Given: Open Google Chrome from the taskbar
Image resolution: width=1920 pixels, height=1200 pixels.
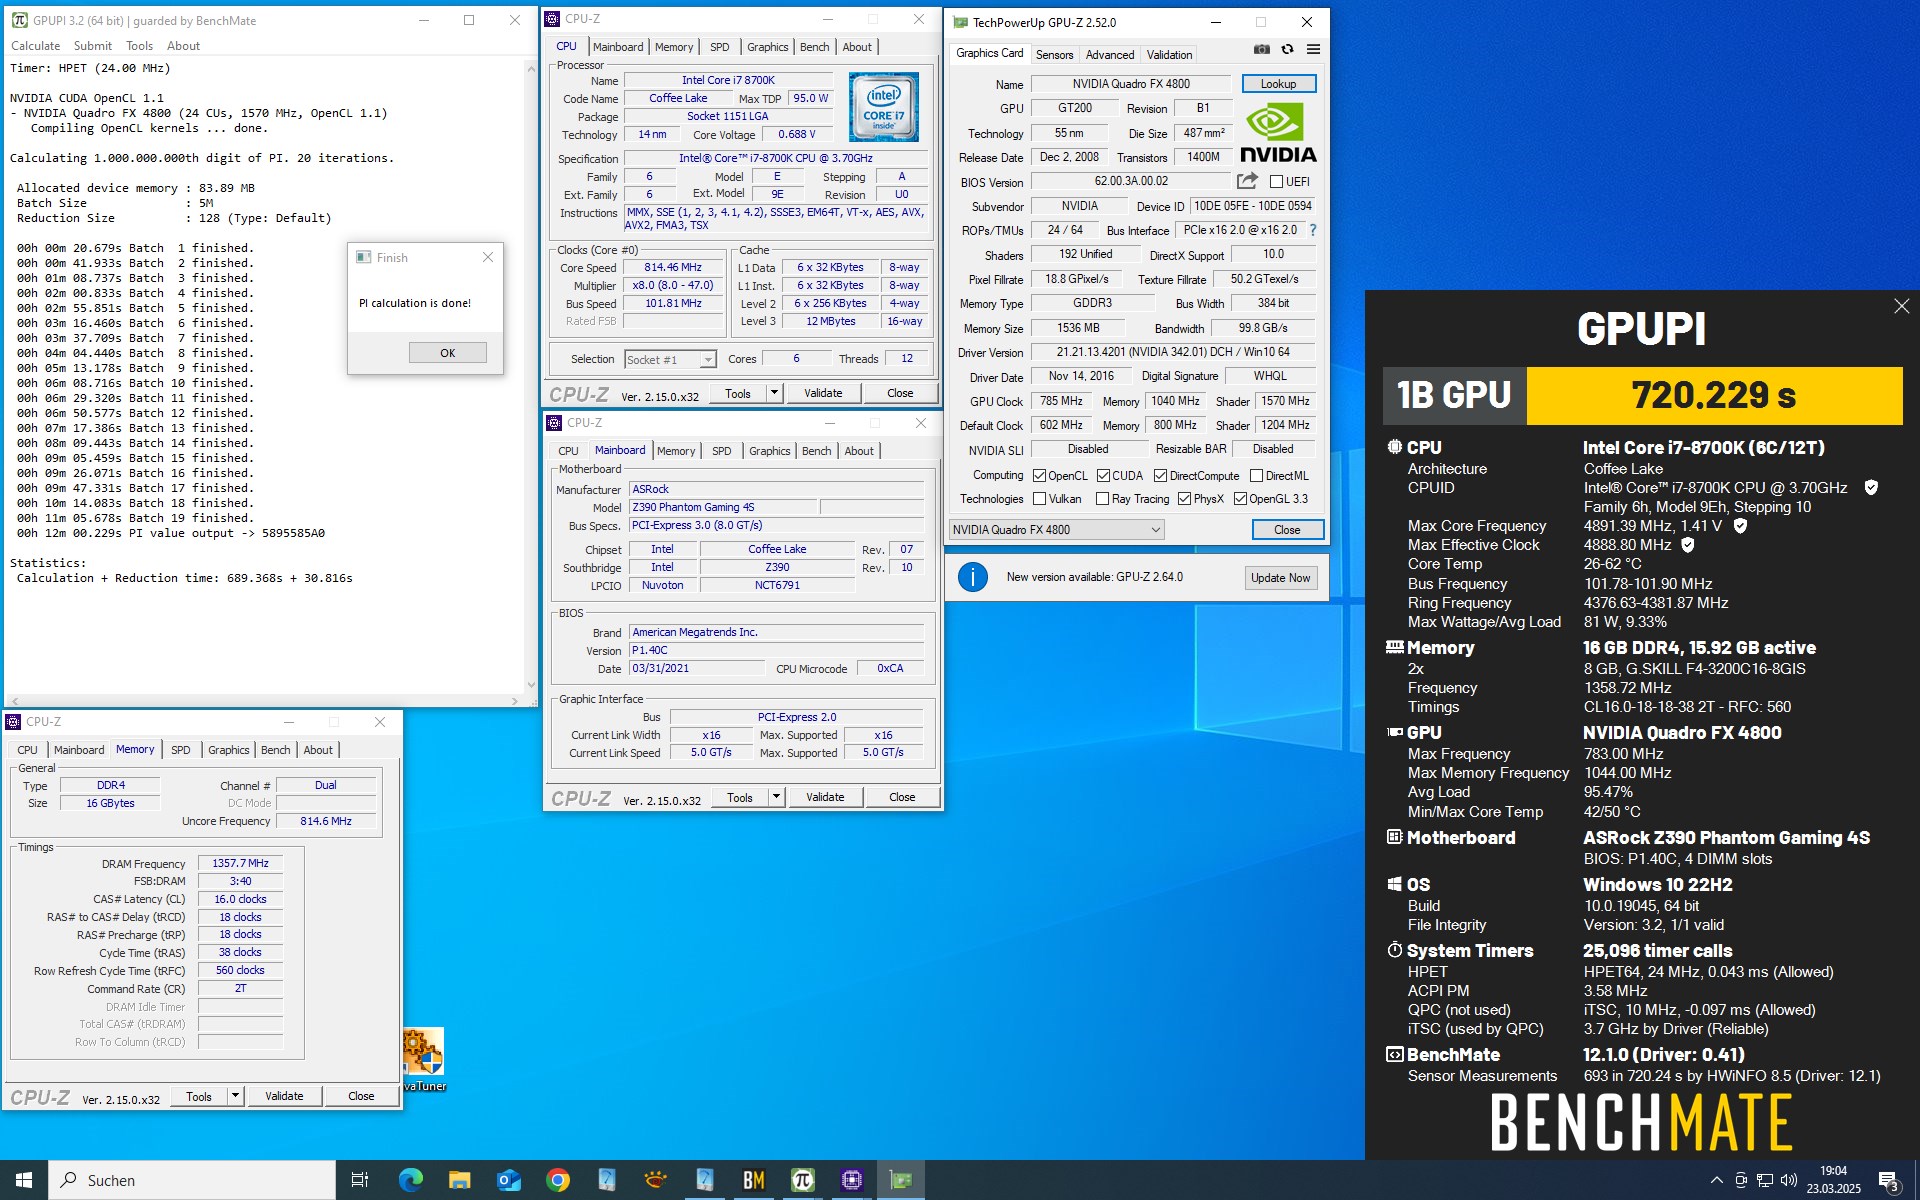Looking at the screenshot, I should pos(558,1180).
